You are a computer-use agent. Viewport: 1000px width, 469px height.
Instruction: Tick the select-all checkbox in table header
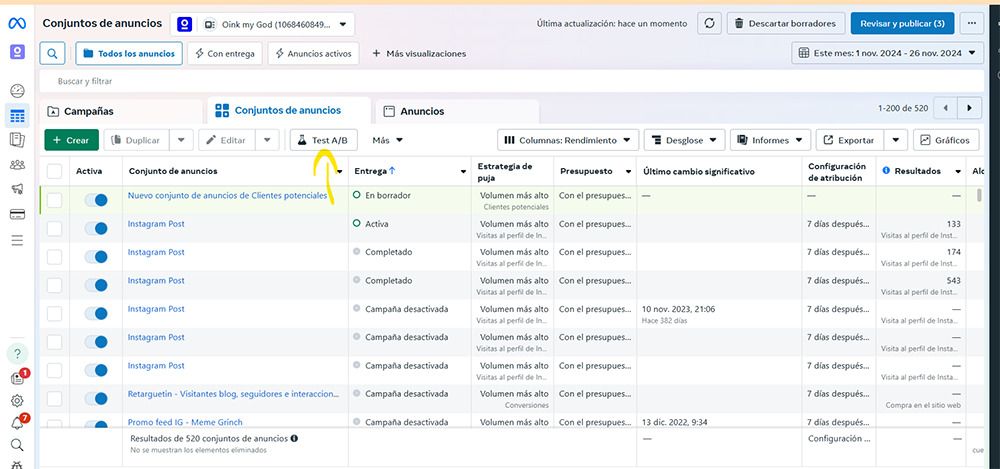point(54,171)
